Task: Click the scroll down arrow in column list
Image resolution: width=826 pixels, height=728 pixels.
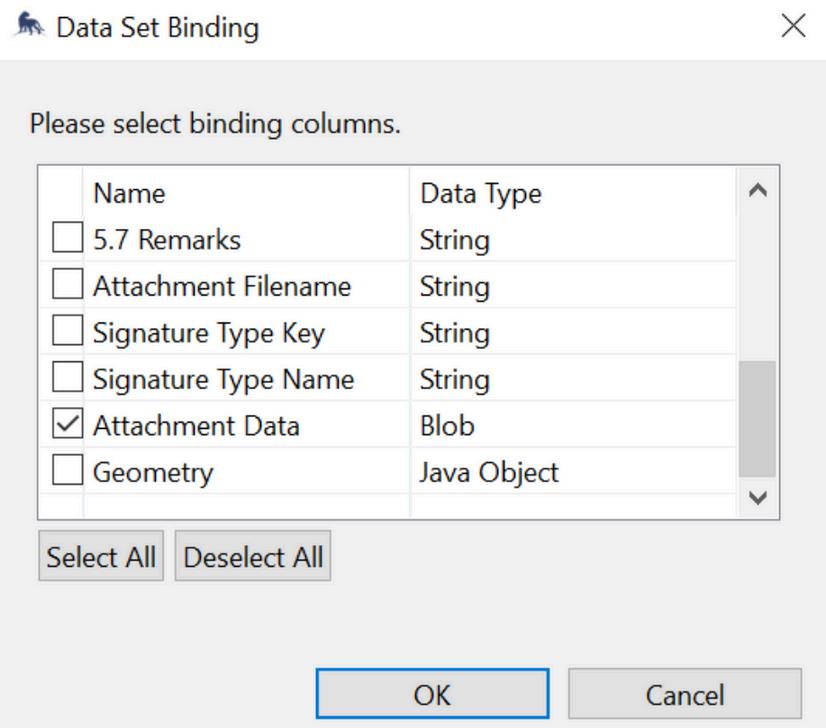Action: coord(757,497)
